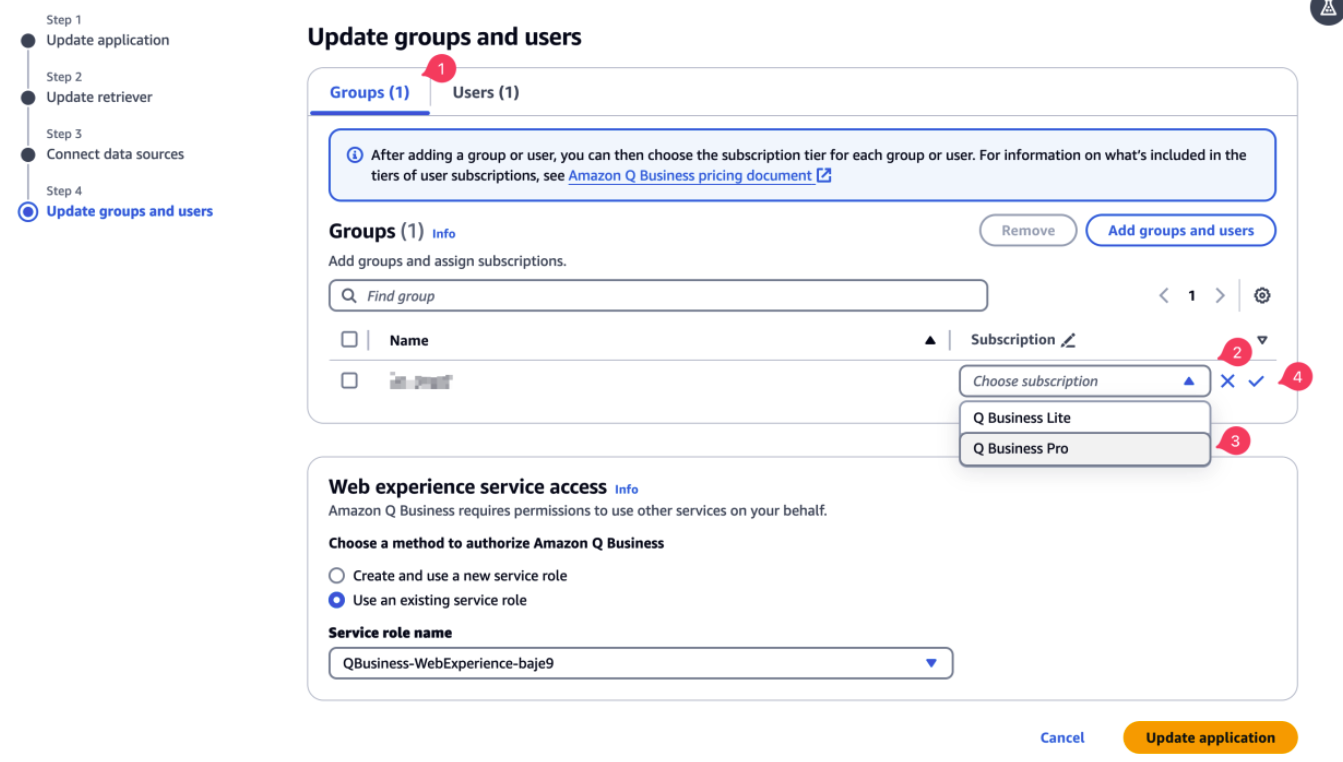Viewport: 1343px width, 762px height.
Task: Select 'Create and use a new service role'
Action: [337, 576]
